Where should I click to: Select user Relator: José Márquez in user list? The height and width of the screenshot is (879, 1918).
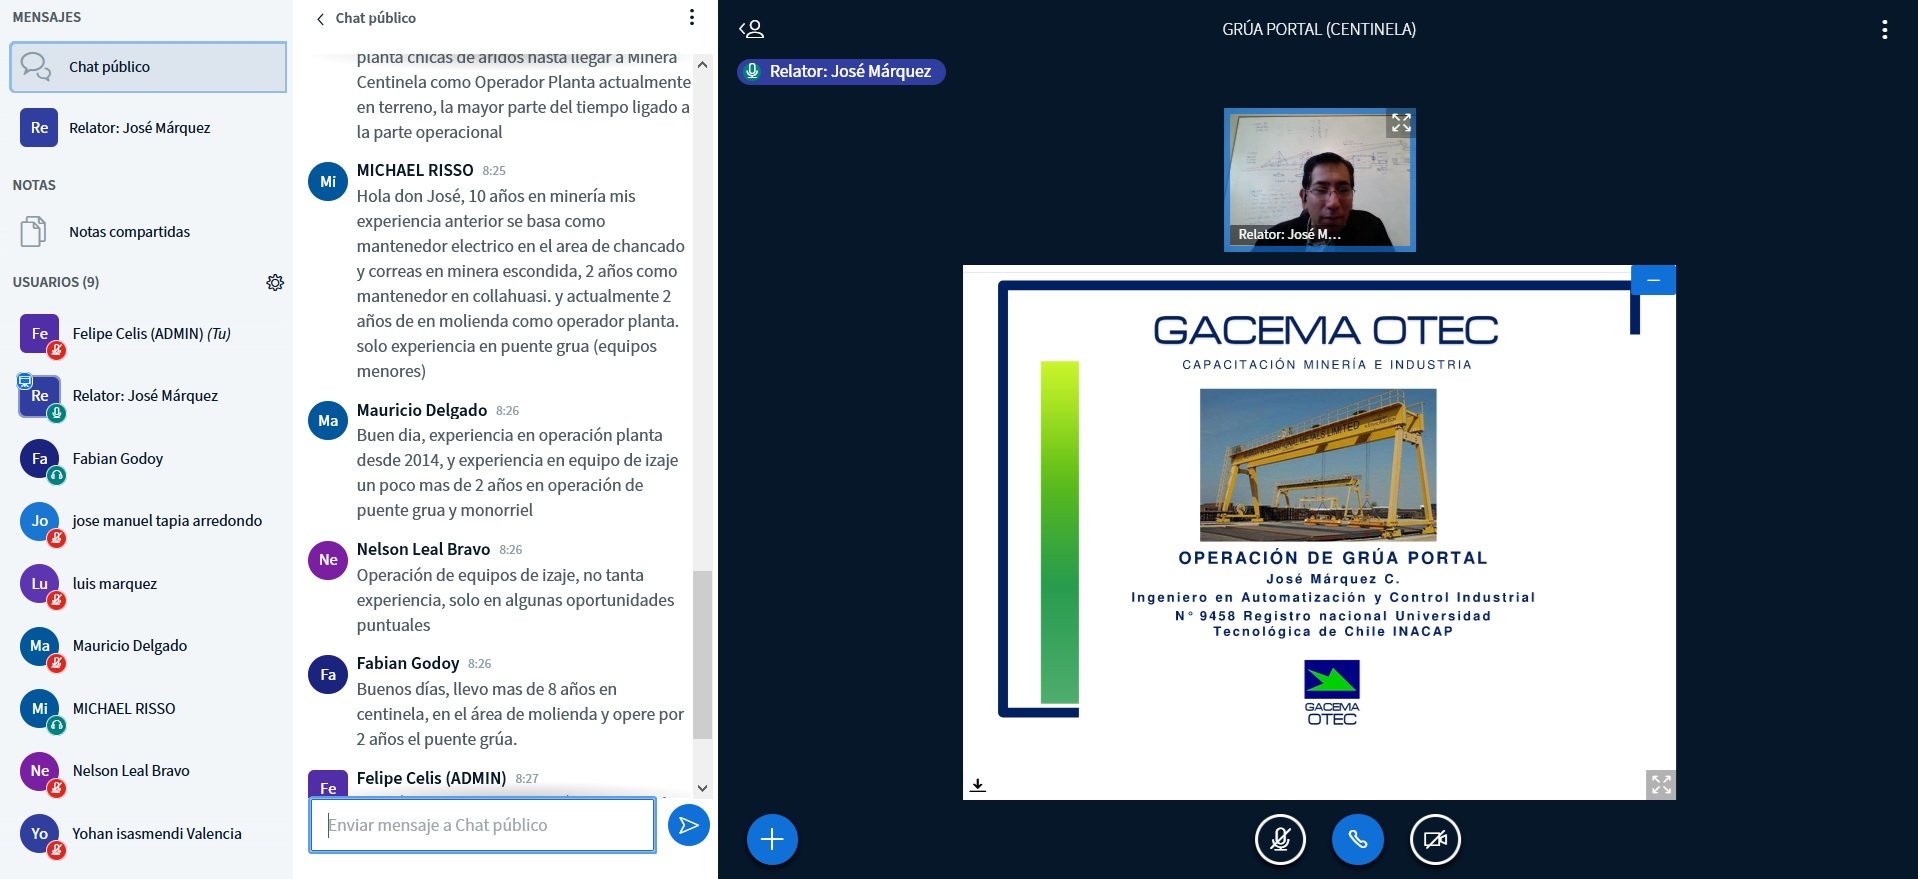[x=148, y=396]
